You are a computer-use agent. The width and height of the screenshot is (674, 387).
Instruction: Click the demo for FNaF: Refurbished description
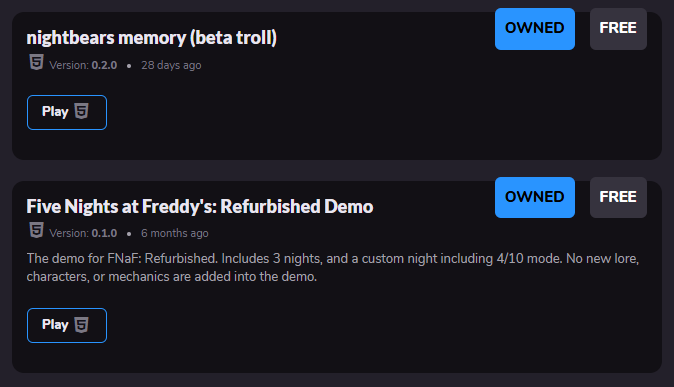(333, 267)
